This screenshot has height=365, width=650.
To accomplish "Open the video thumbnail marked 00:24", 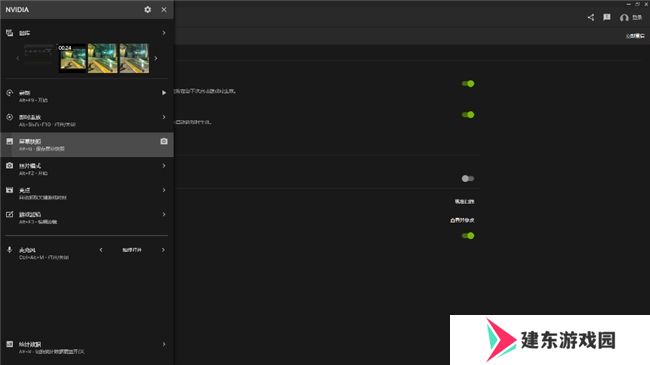I will 72,58.
